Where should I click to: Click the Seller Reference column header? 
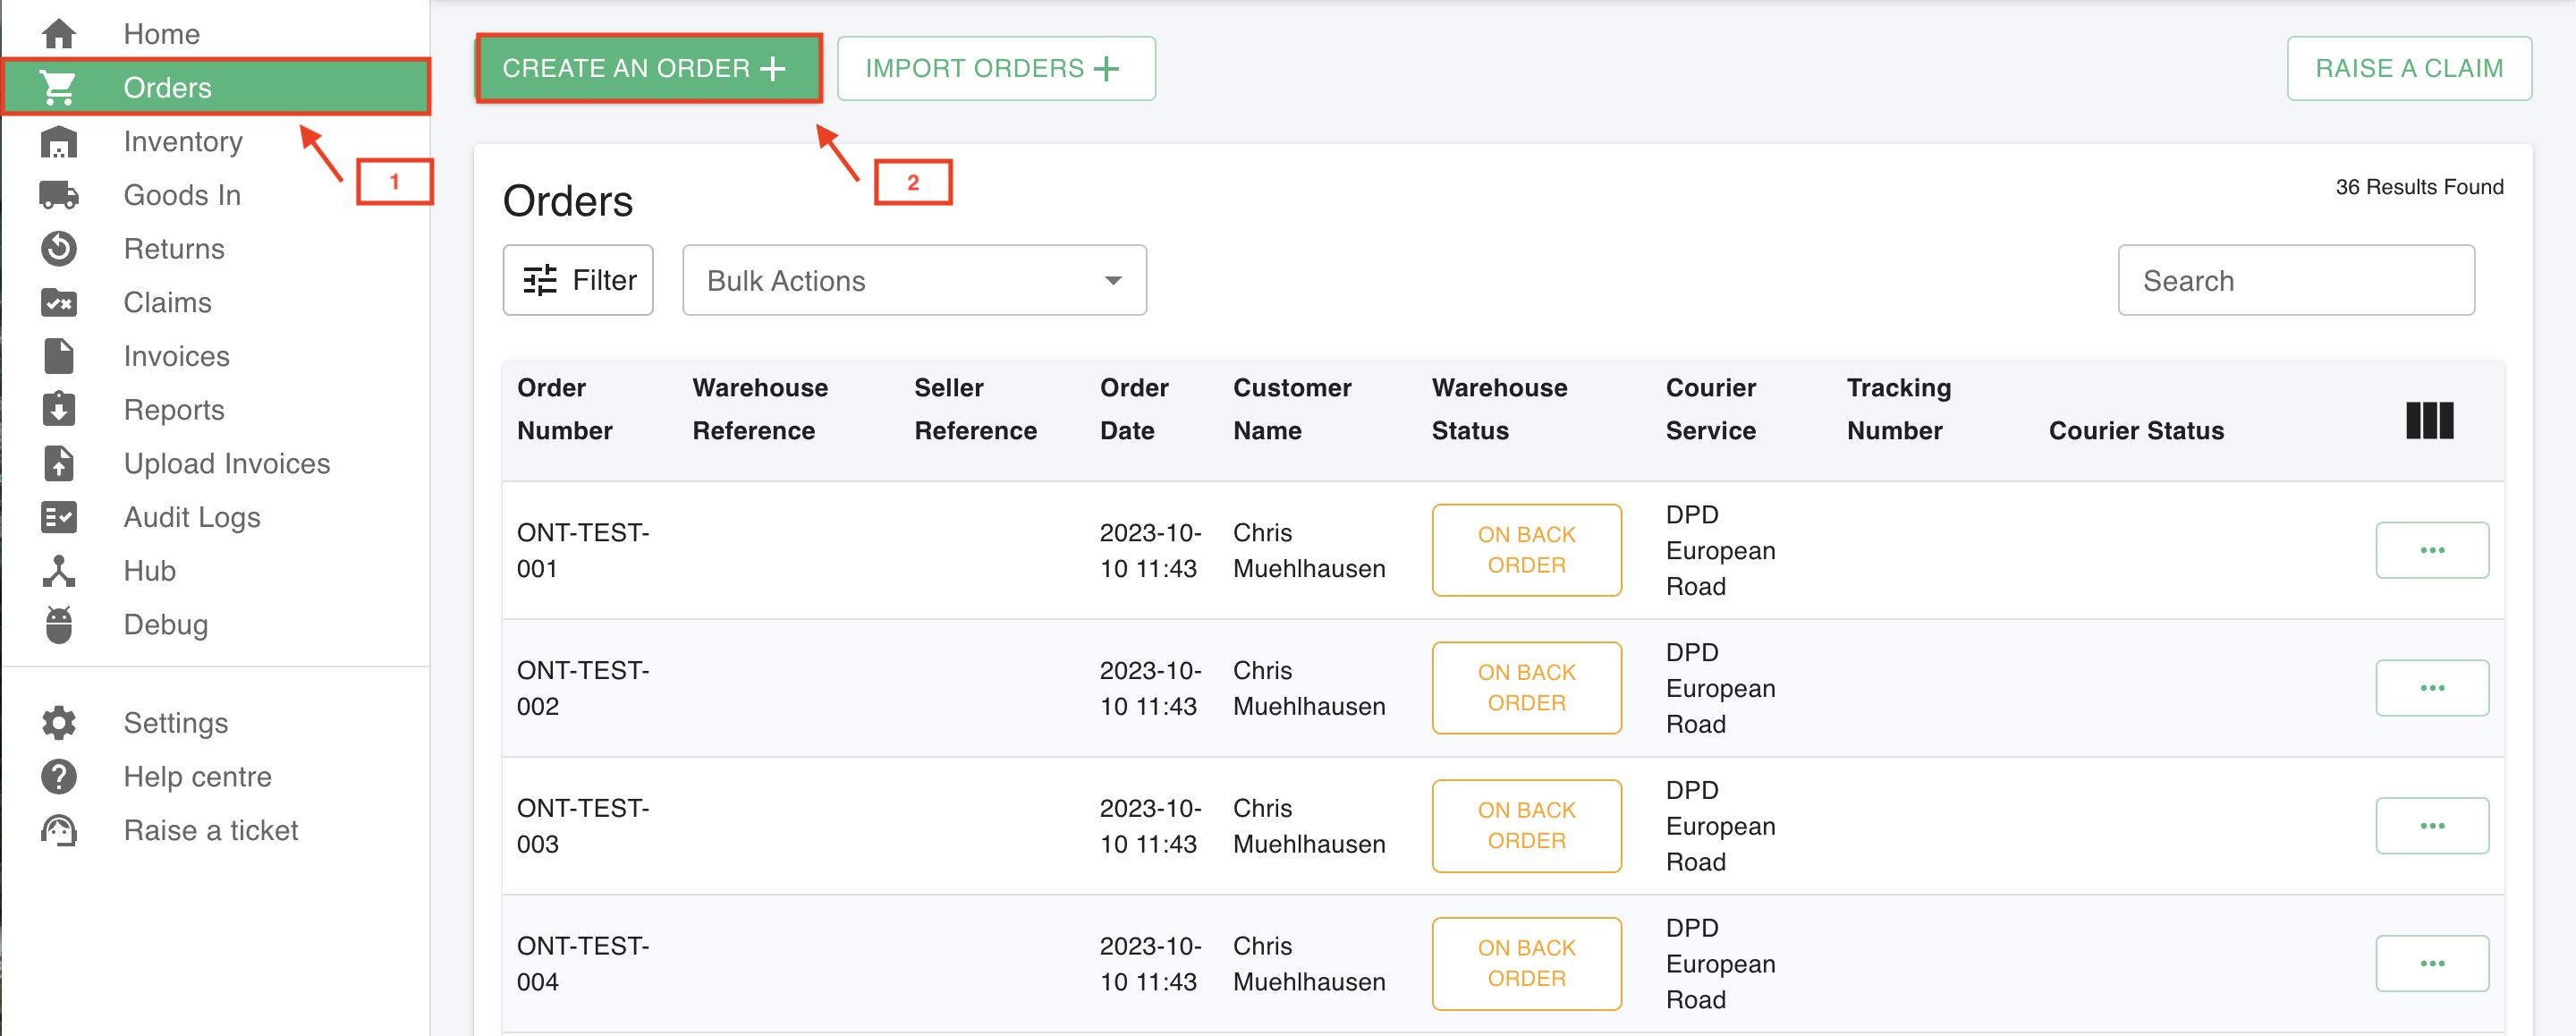975,409
